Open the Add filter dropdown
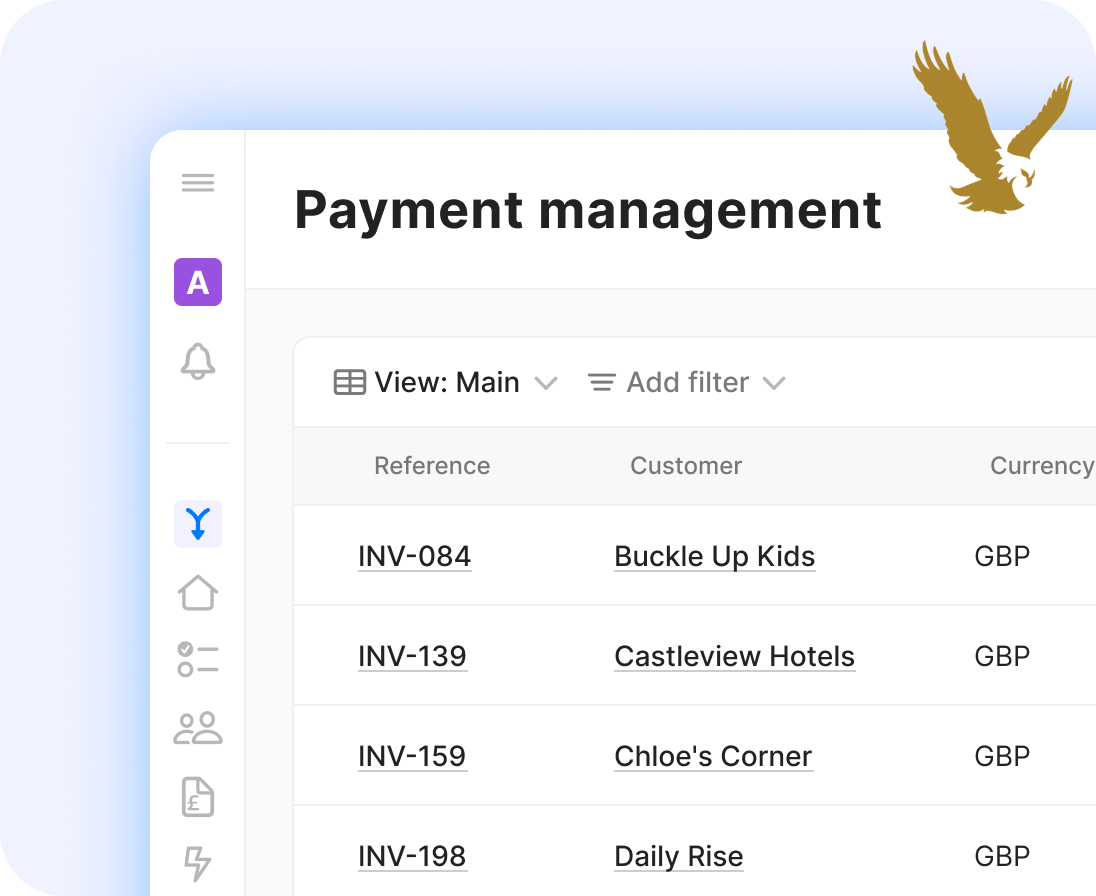The width and height of the screenshot is (1096, 896). click(x=686, y=383)
